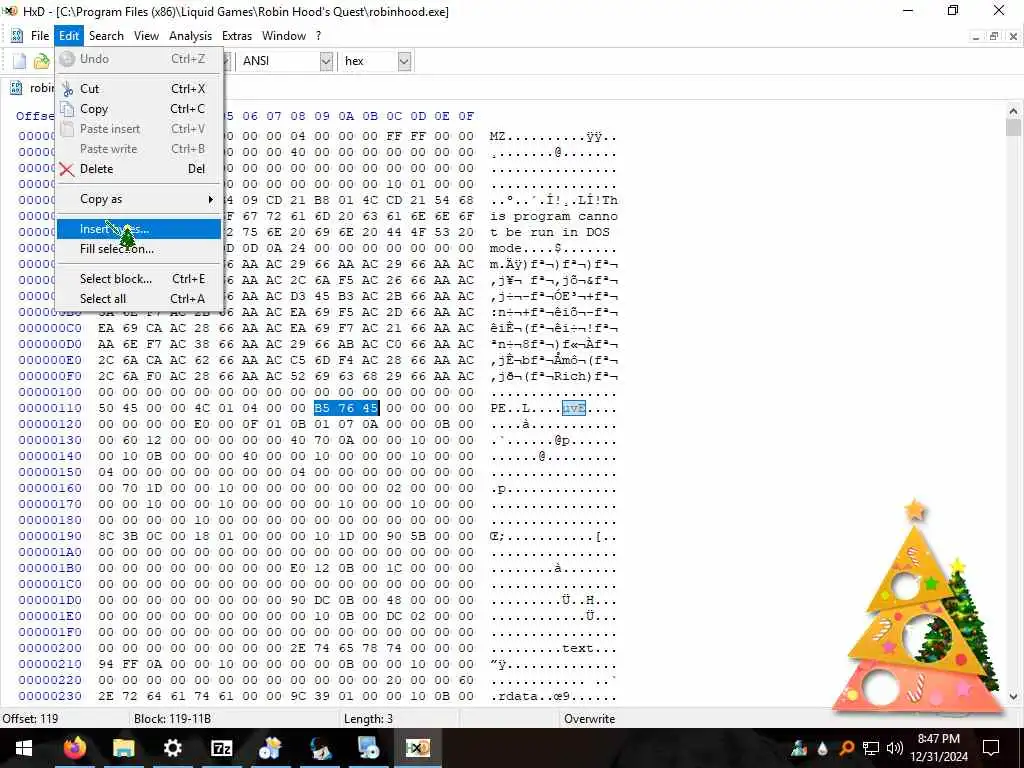Launch Firefox from the taskbar
The image size is (1024, 768).
click(x=75, y=748)
